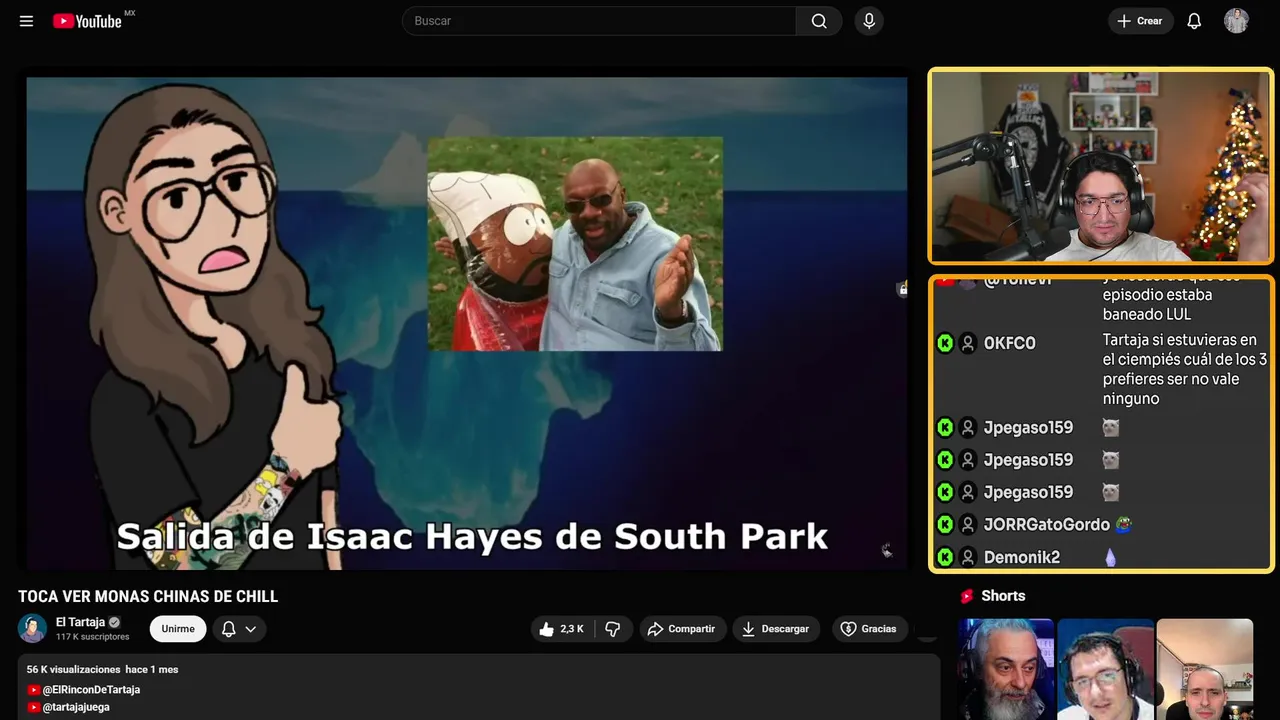
Task: Click the Demonik2 chat username
Action: tap(1022, 557)
